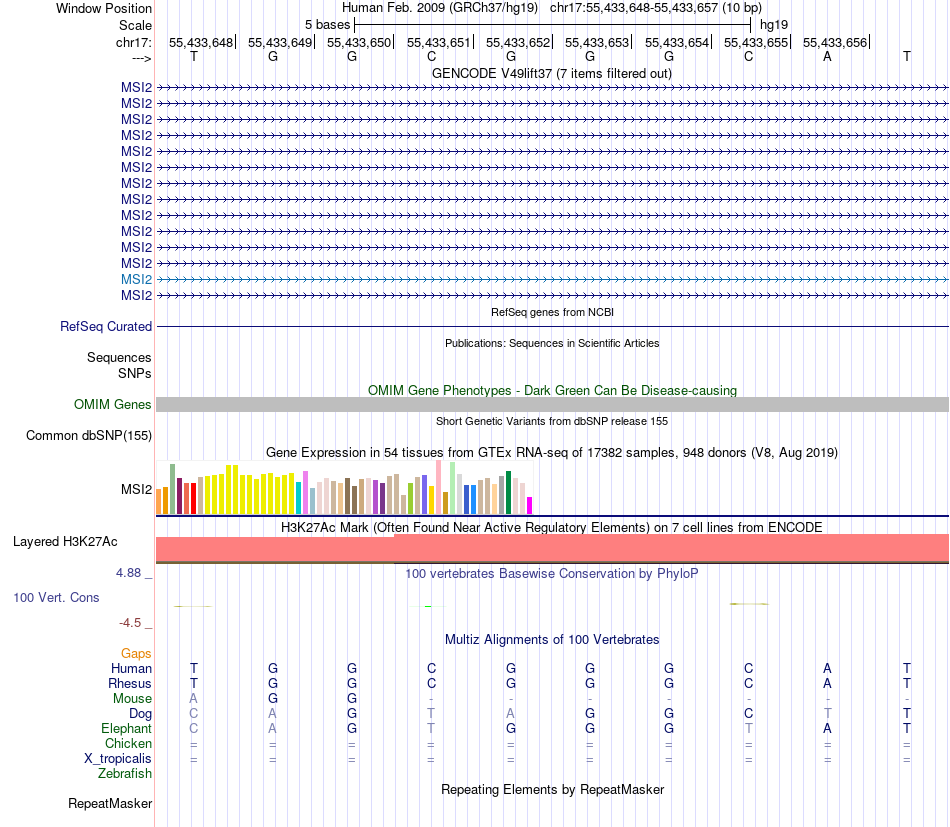
Task: Click the 5 bases scale bar
Action: click(552, 25)
